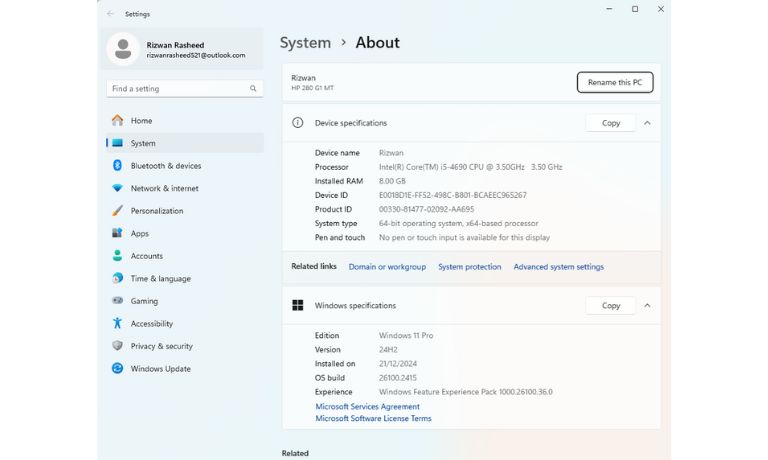Copy the Windows specifications
The image size is (768, 460).
click(x=610, y=306)
